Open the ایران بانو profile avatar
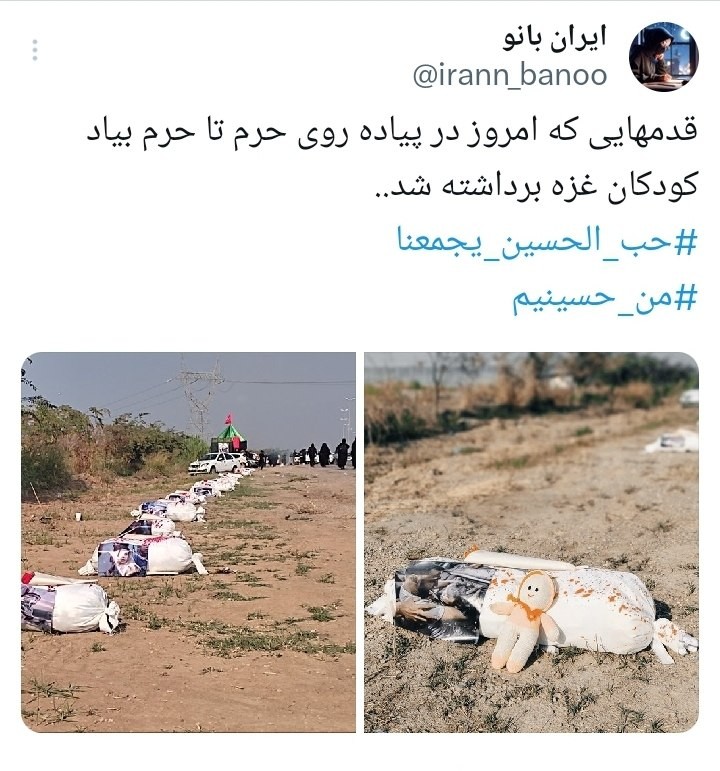Screen dimensions: 720x771 (x=663, y=57)
